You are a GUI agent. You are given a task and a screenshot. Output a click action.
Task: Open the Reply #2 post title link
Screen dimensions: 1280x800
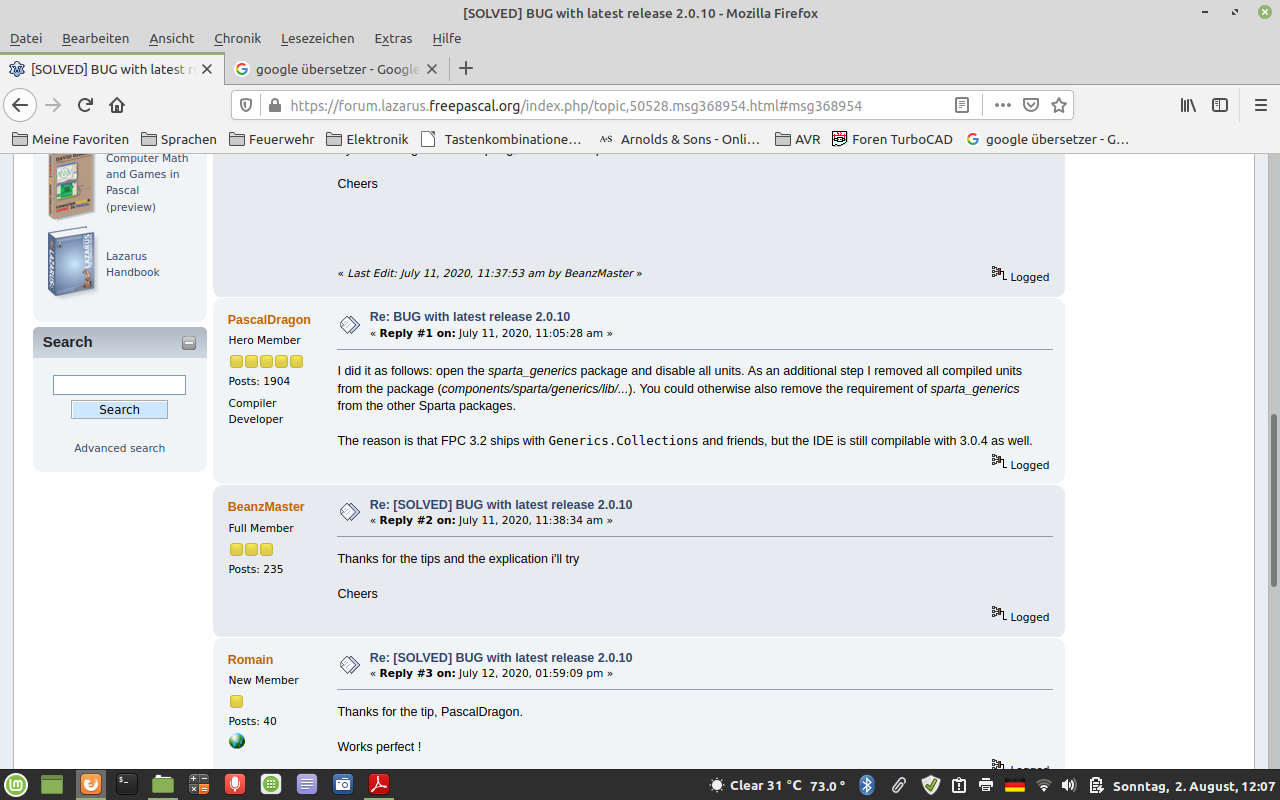point(501,505)
